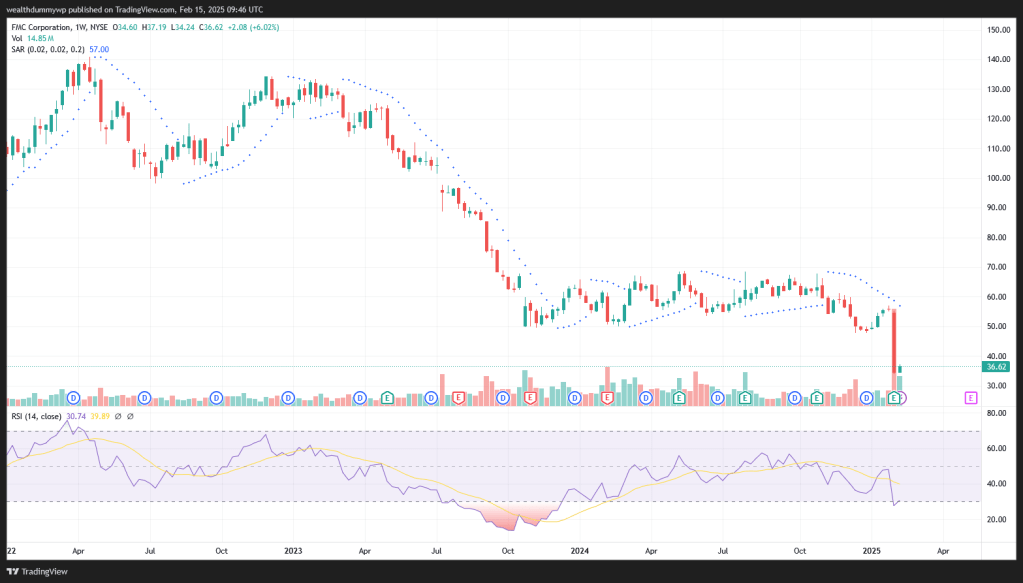Select the 2025 label on time axis
Image resolution: width=1023 pixels, height=583 pixels.
point(872,551)
